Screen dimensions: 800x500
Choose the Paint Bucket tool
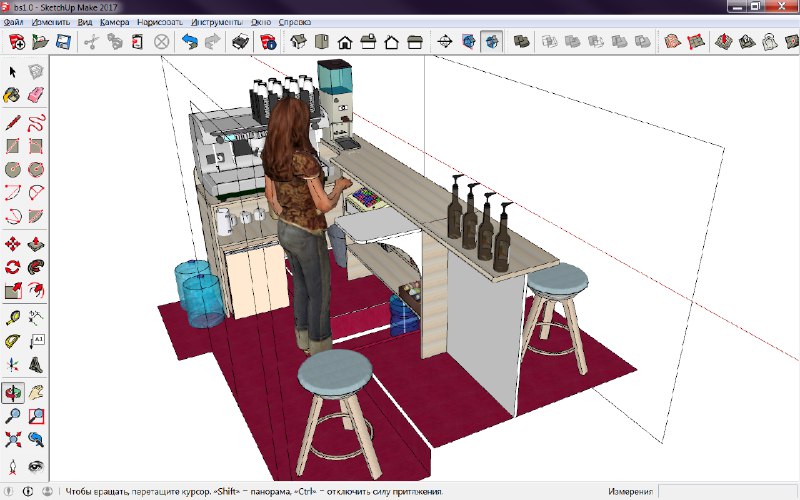click(13, 95)
